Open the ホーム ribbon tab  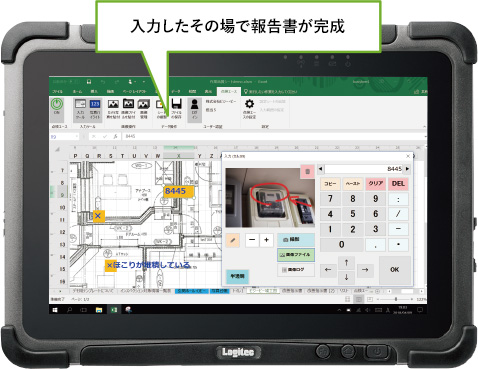(x=77, y=91)
